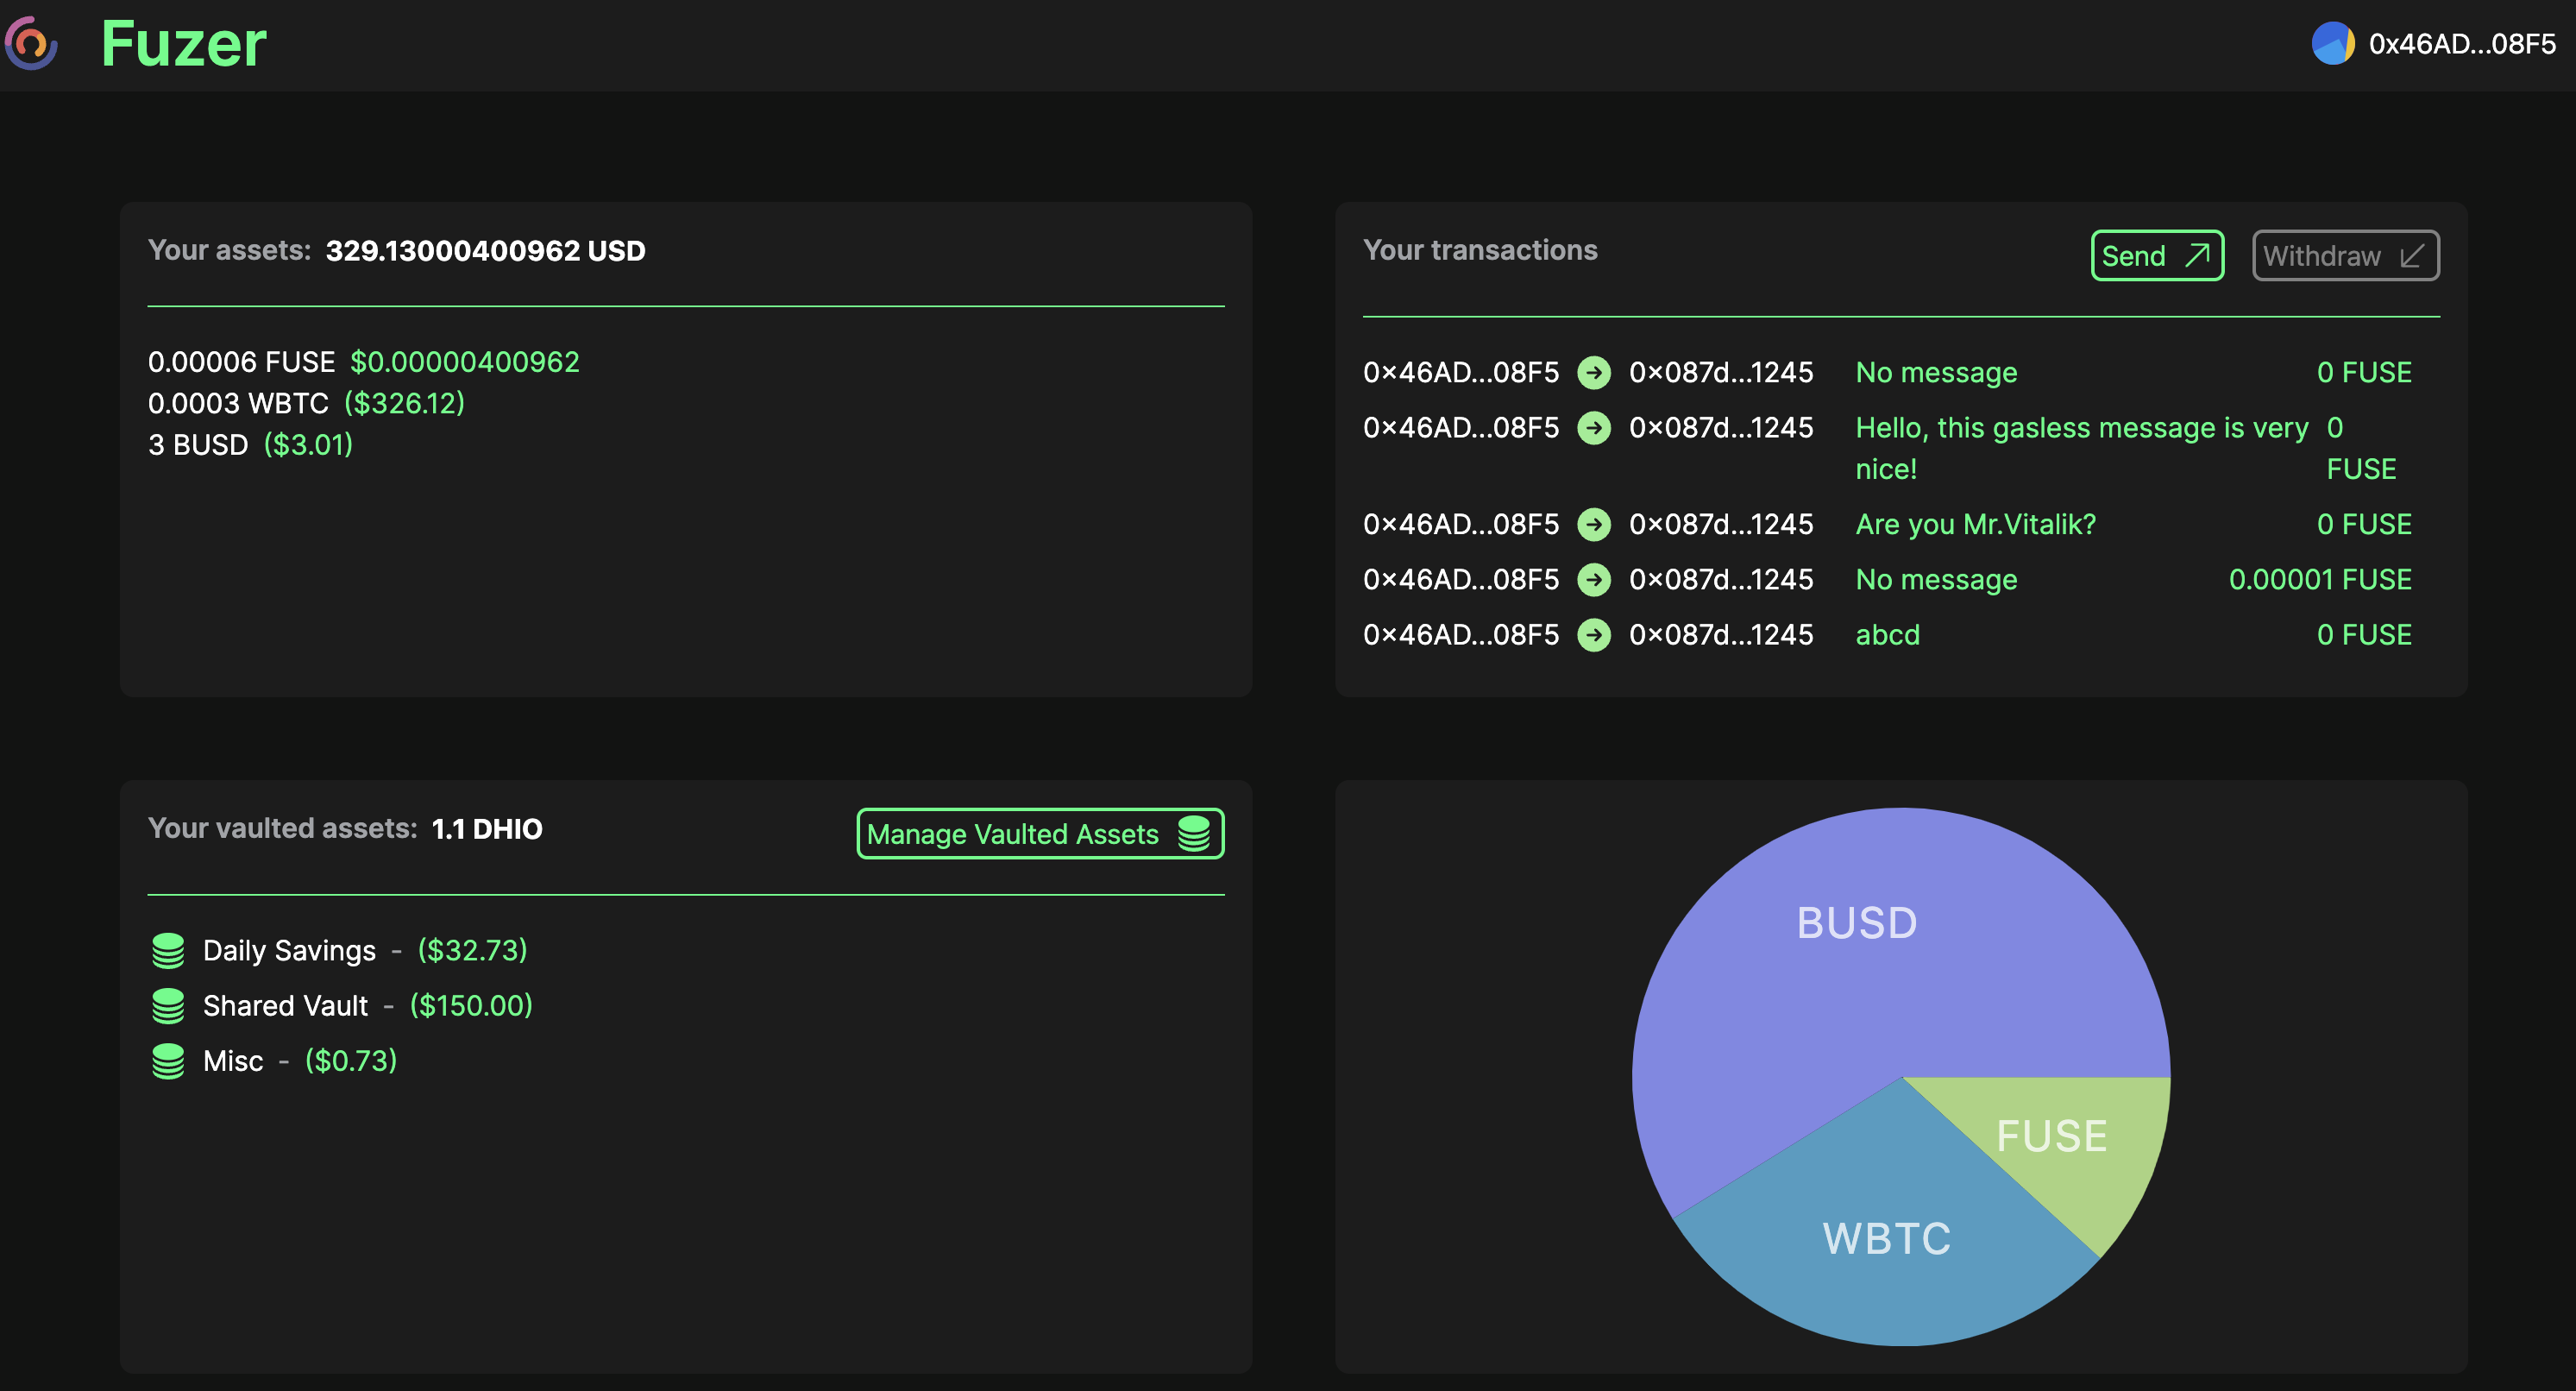Screen dimensions: 2576x1391
Task: Click the arrow icon on the 0.00001 FUSE transaction
Action: pyautogui.click(x=1593, y=580)
